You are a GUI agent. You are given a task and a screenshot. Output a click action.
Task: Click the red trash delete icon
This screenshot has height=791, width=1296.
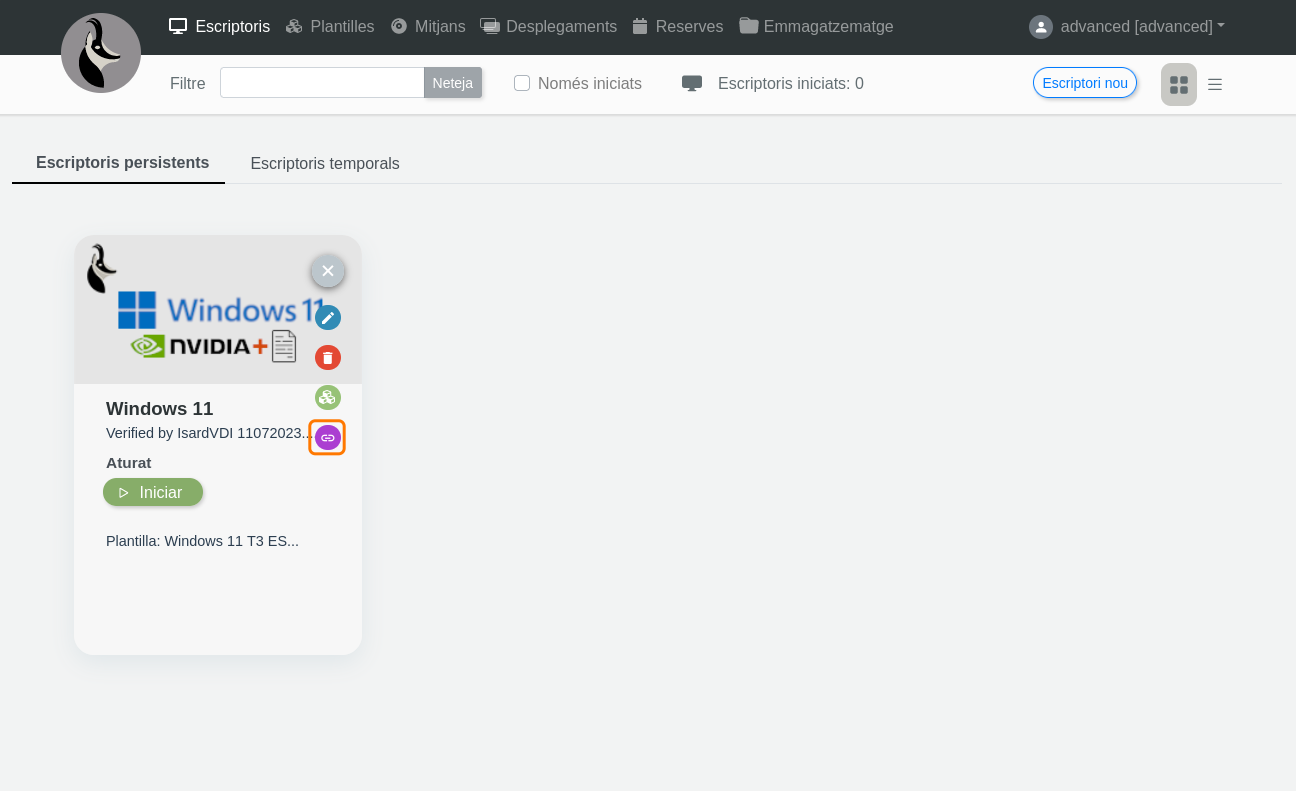(328, 358)
